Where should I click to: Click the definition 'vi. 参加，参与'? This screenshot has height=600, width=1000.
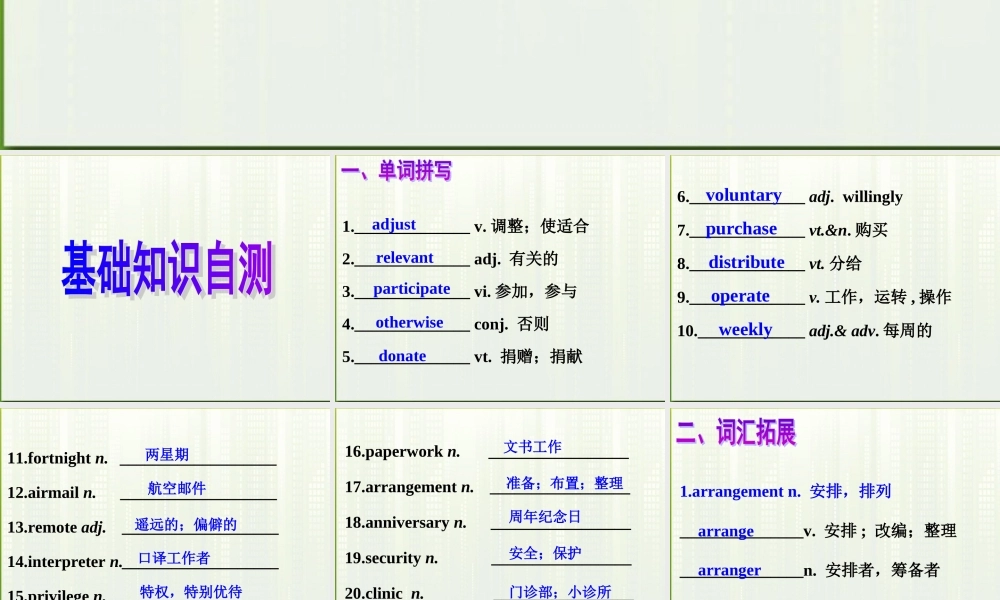[525, 291]
